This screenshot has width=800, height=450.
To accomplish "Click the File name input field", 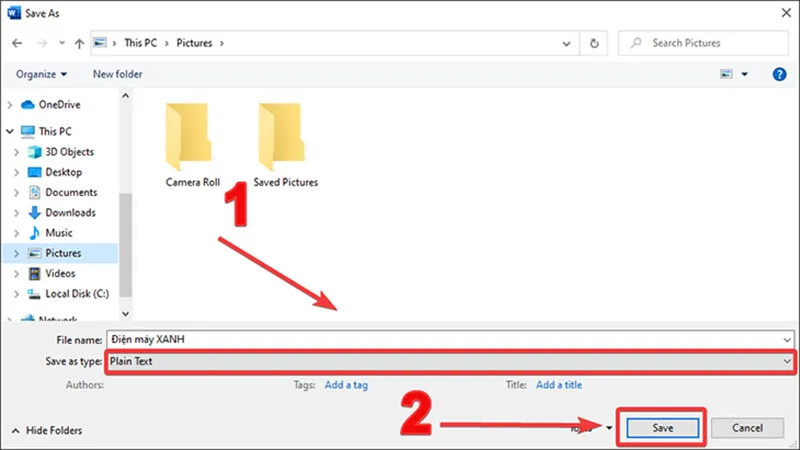I will click(x=449, y=340).
